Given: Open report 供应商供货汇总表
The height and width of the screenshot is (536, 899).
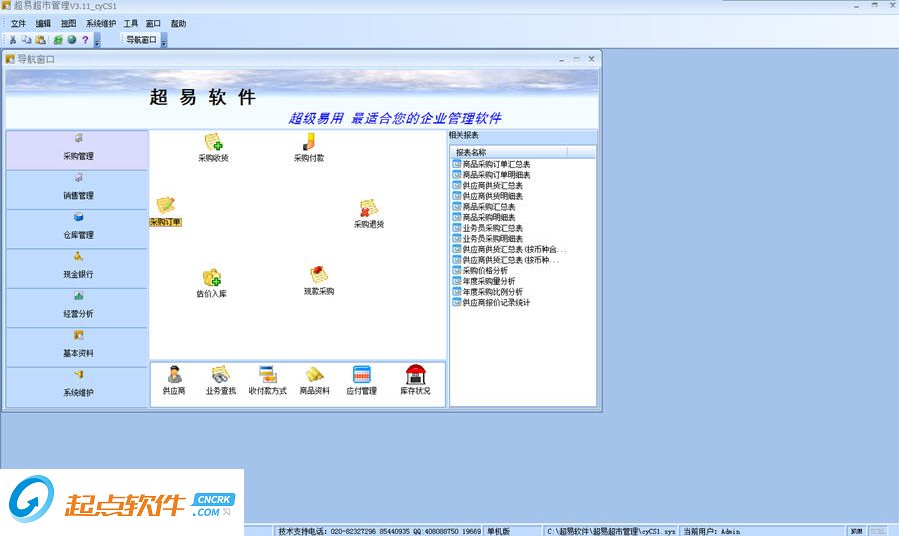Looking at the screenshot, I should coord(488,185).
